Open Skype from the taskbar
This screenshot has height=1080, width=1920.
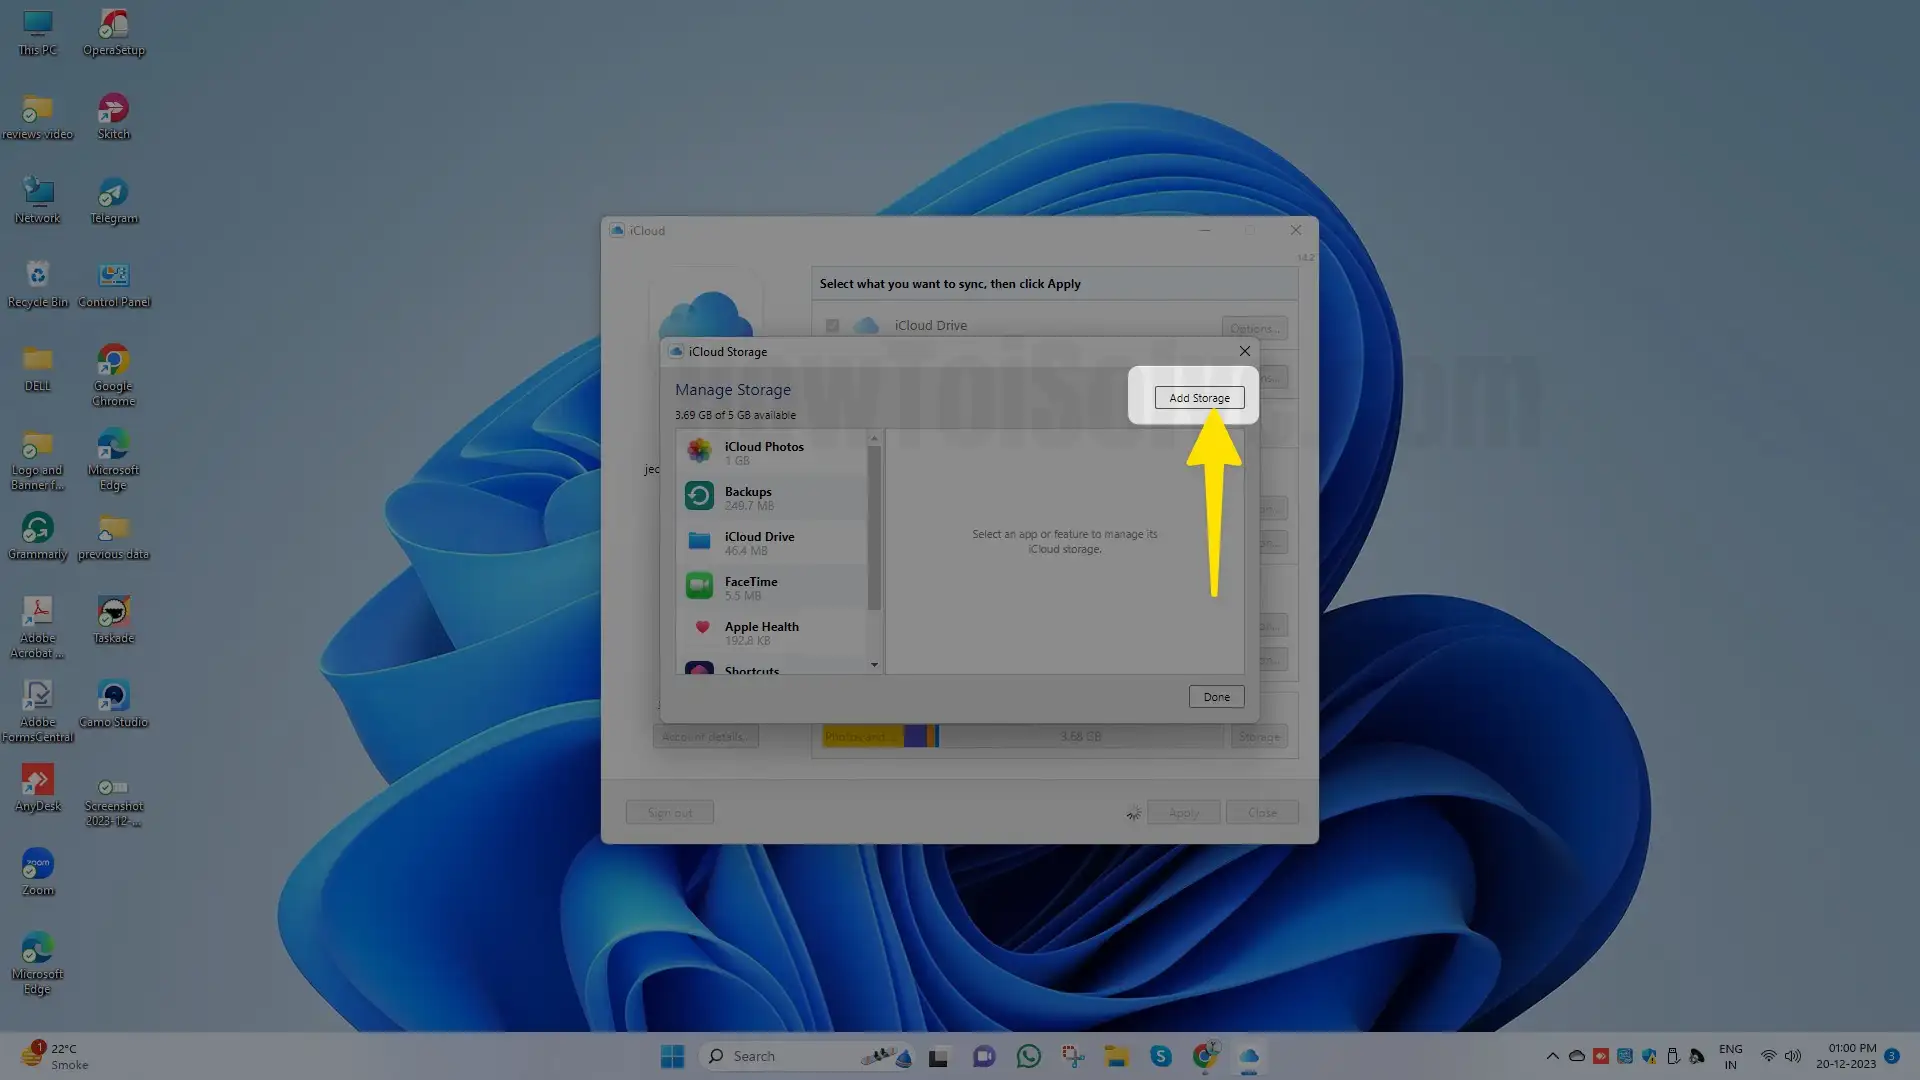pyautogui.click(x=1161, y=1055)
